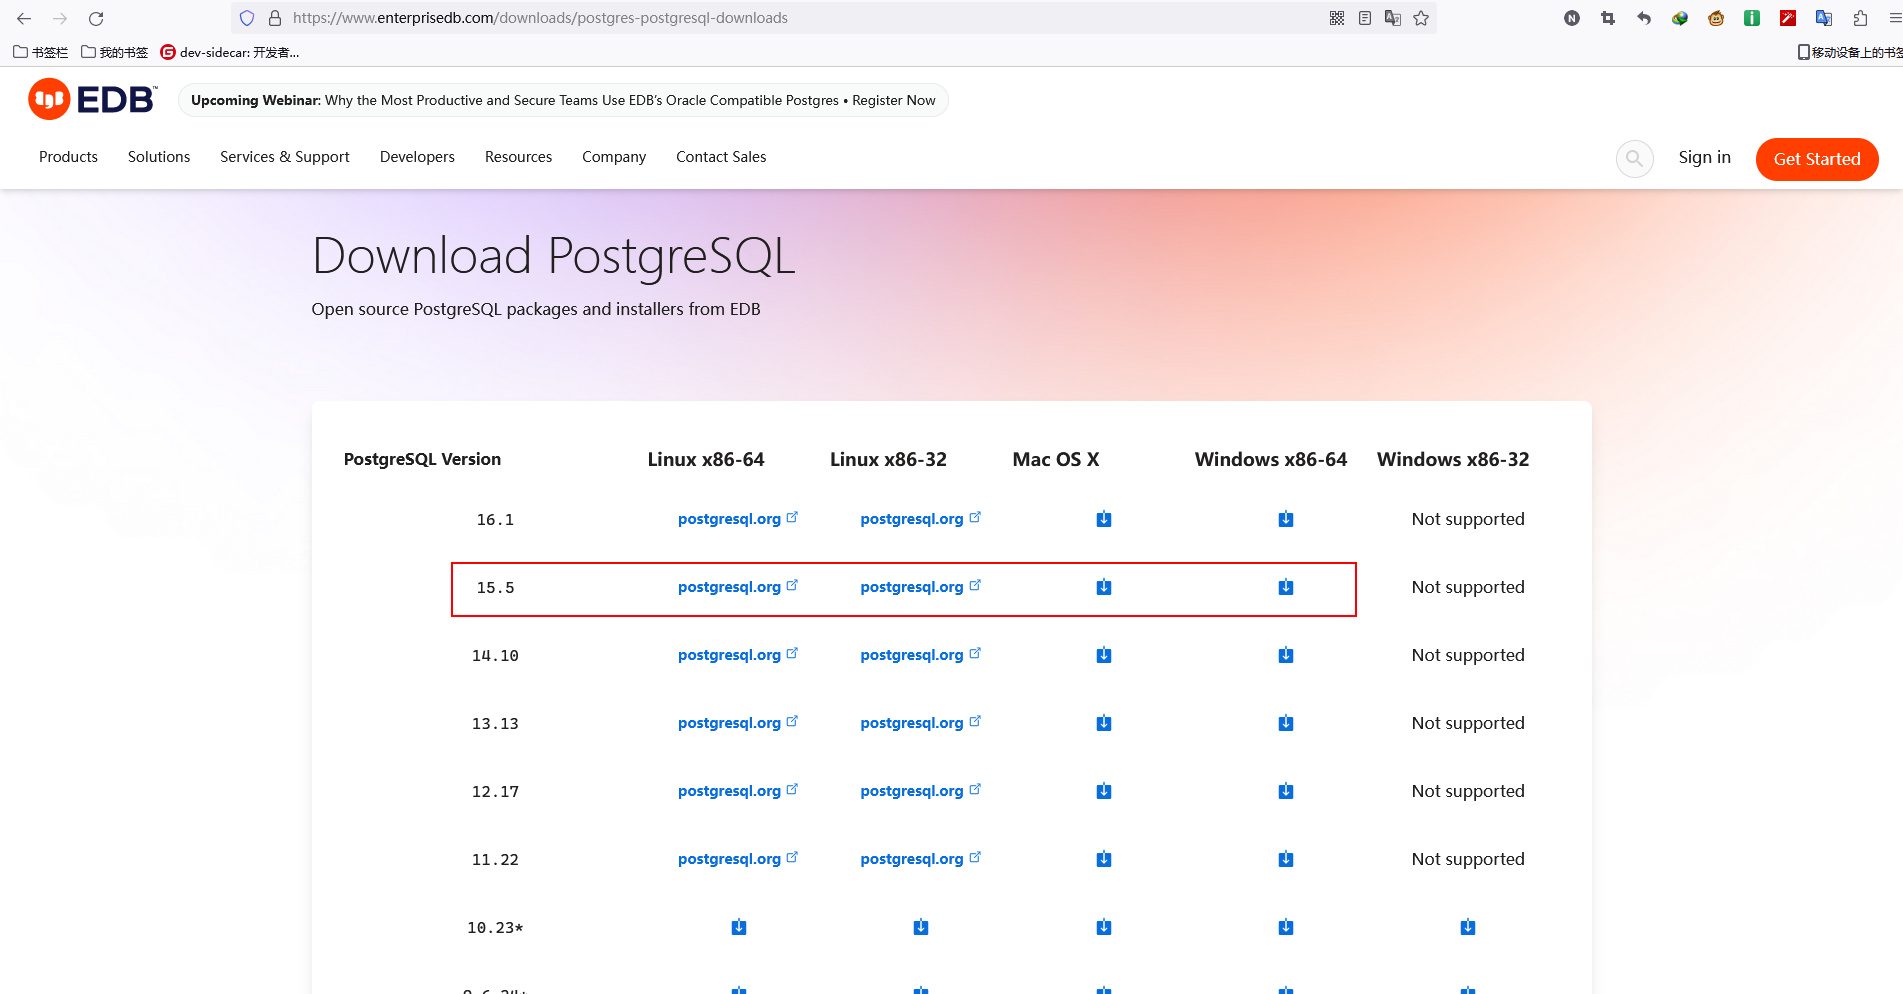The height and width of the screenshot is (994, 1903).
Task: Download PostgreSQL 13.13 for Windows x86-64
Action: click(1286, 723)
